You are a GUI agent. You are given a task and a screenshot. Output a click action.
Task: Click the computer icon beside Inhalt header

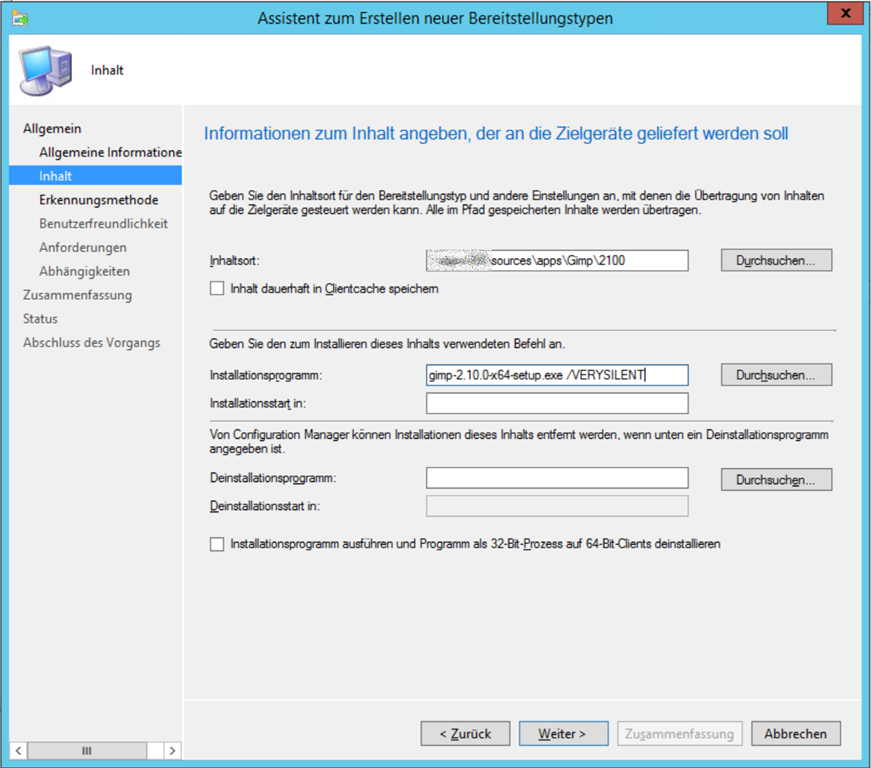[x=45, y=69]
